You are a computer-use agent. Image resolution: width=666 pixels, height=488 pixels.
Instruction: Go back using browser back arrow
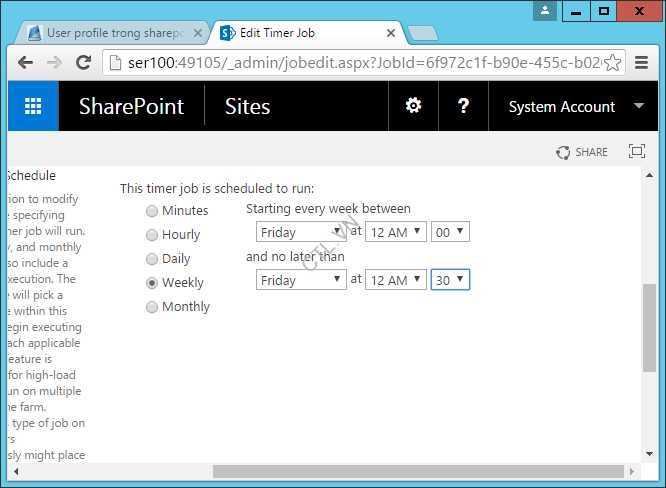pyautogui.click(x=25, y=63)
